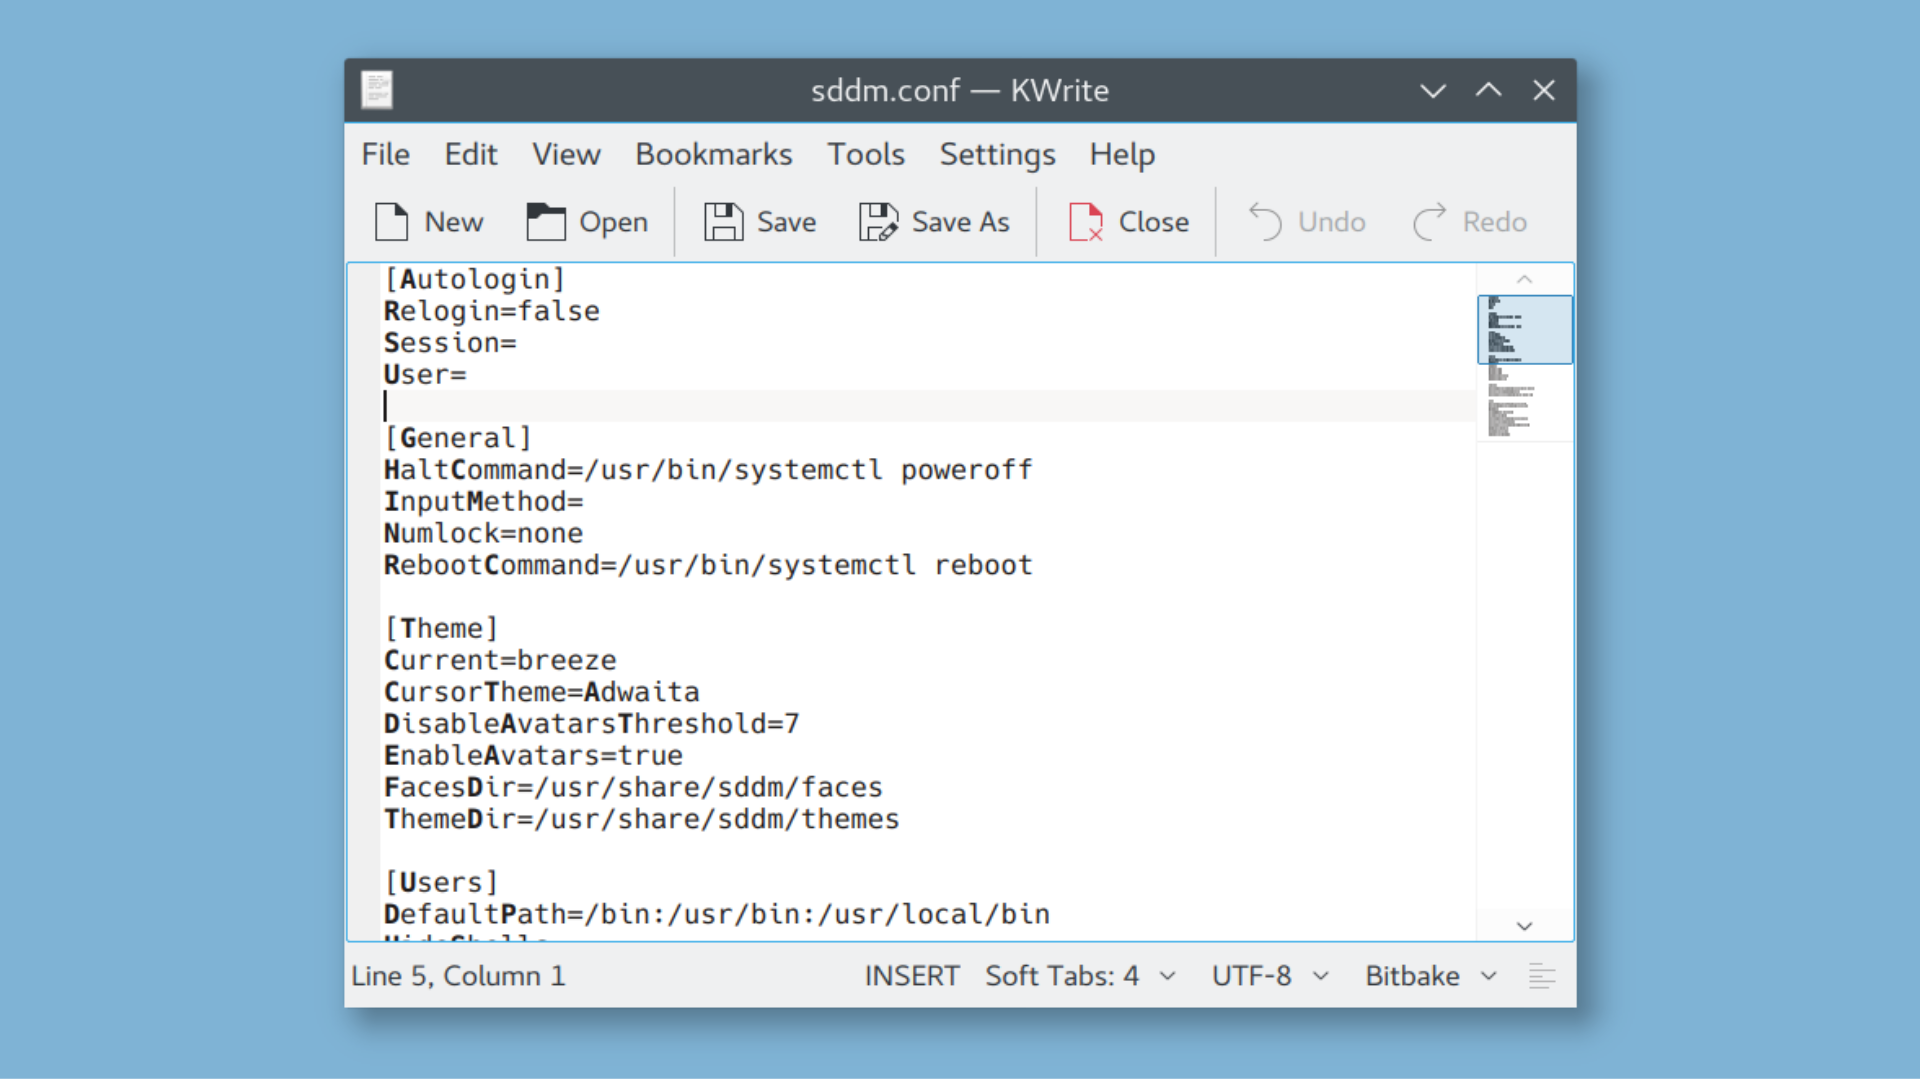The height and width of the screenshot is (1079, 1920).
Task: Click the Relogin=false line
Action: click(492, 311)
